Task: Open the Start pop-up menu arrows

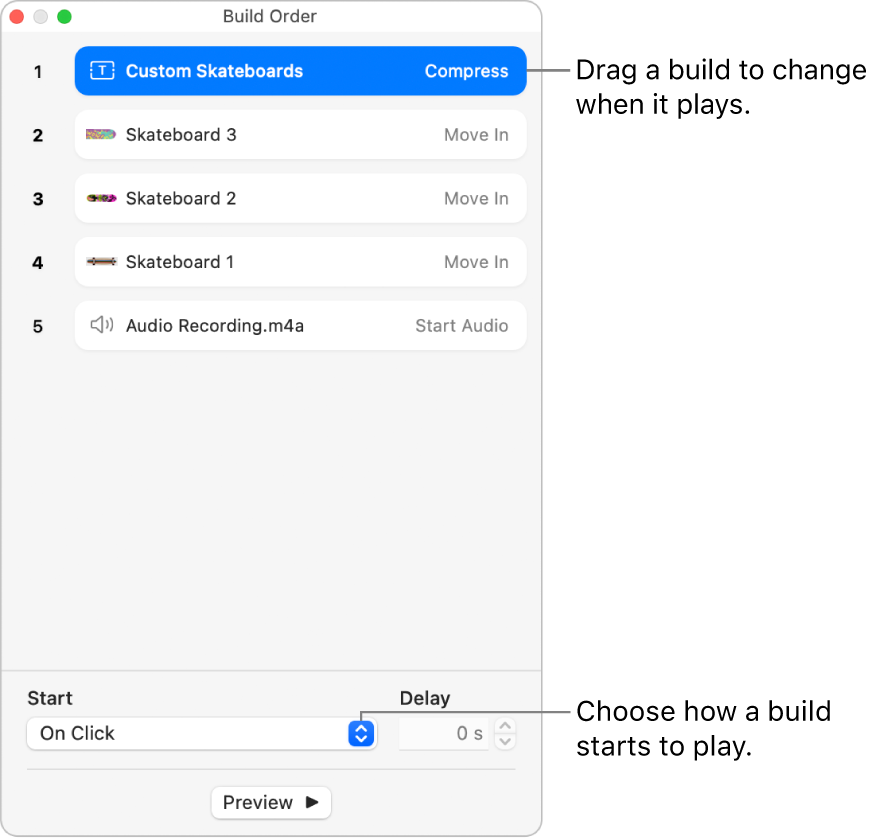Action: click(x=361, y=733)
